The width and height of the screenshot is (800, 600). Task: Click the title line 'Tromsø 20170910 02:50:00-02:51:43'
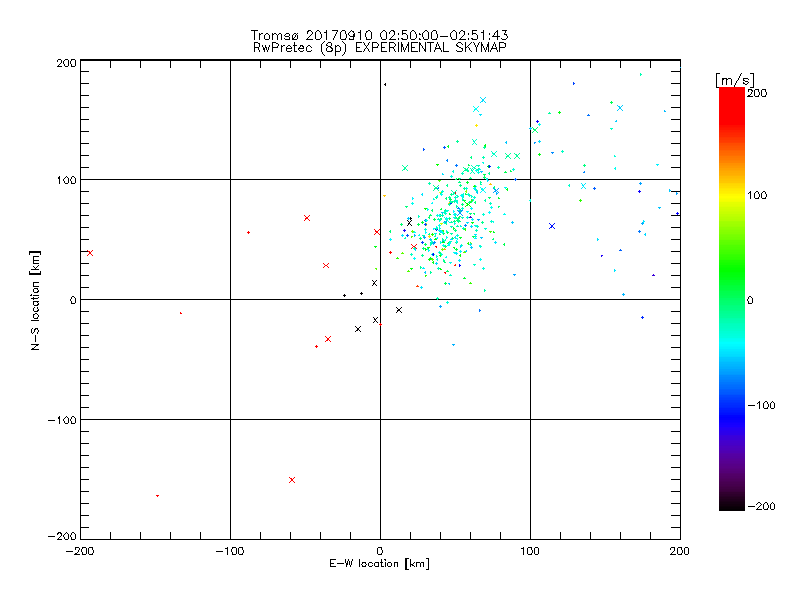pyautogui.click(x=379, y=35)
